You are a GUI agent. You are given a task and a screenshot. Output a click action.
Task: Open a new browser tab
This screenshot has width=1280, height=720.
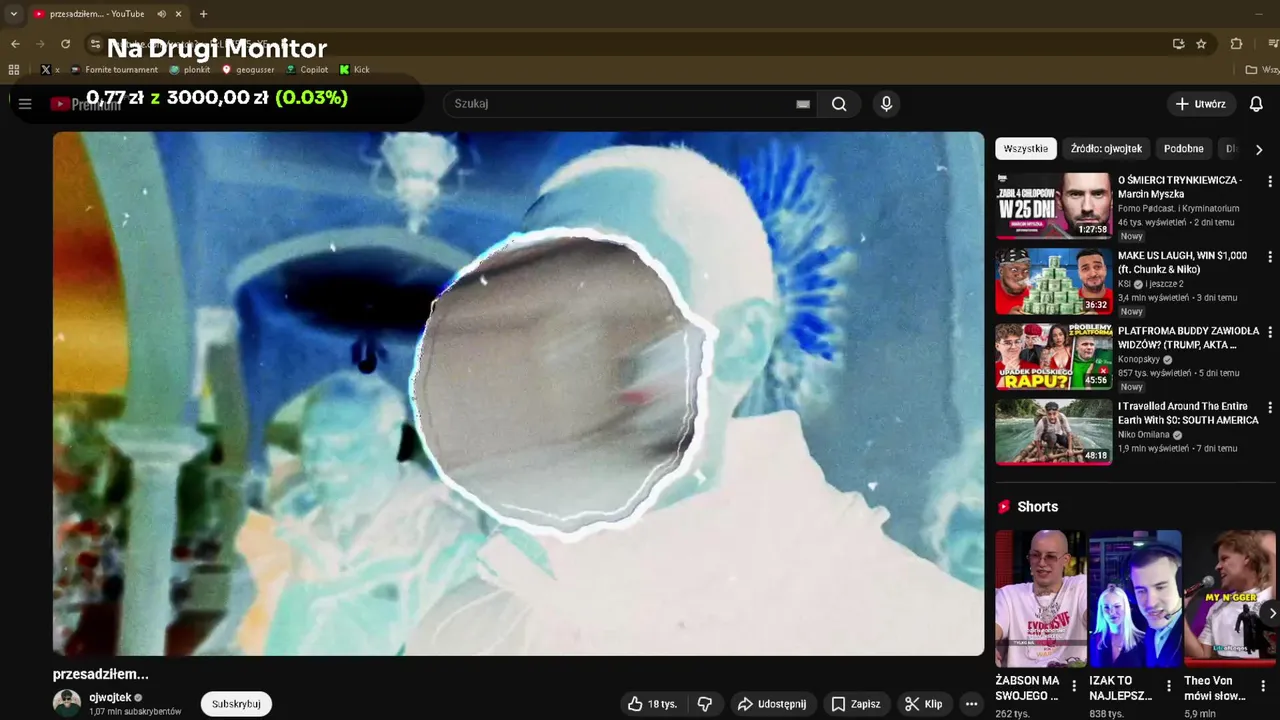pos(203,14)
